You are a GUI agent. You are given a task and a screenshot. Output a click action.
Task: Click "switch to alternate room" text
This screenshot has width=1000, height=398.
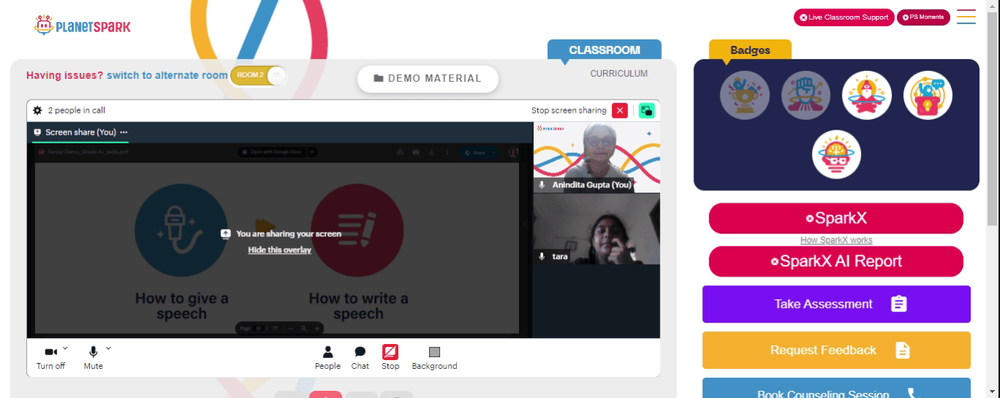[167, 75]
